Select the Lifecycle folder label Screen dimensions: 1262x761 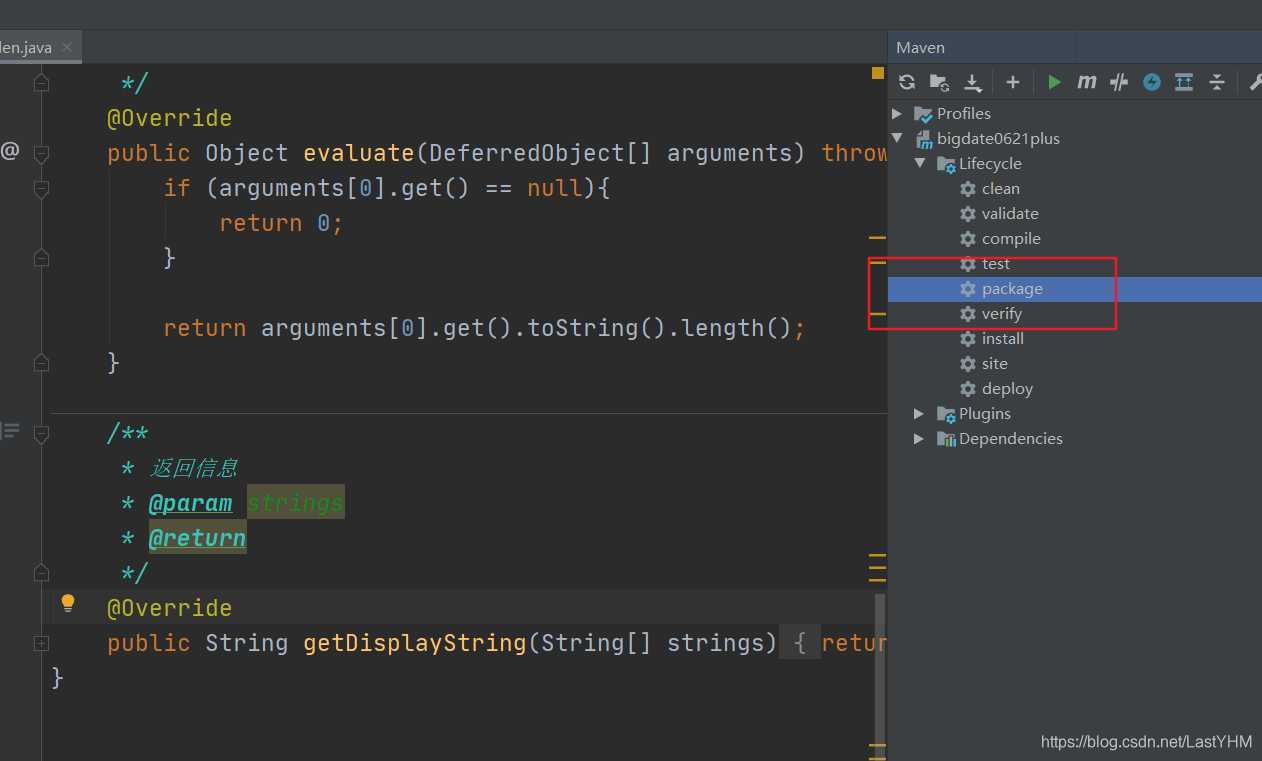(990, 163)
